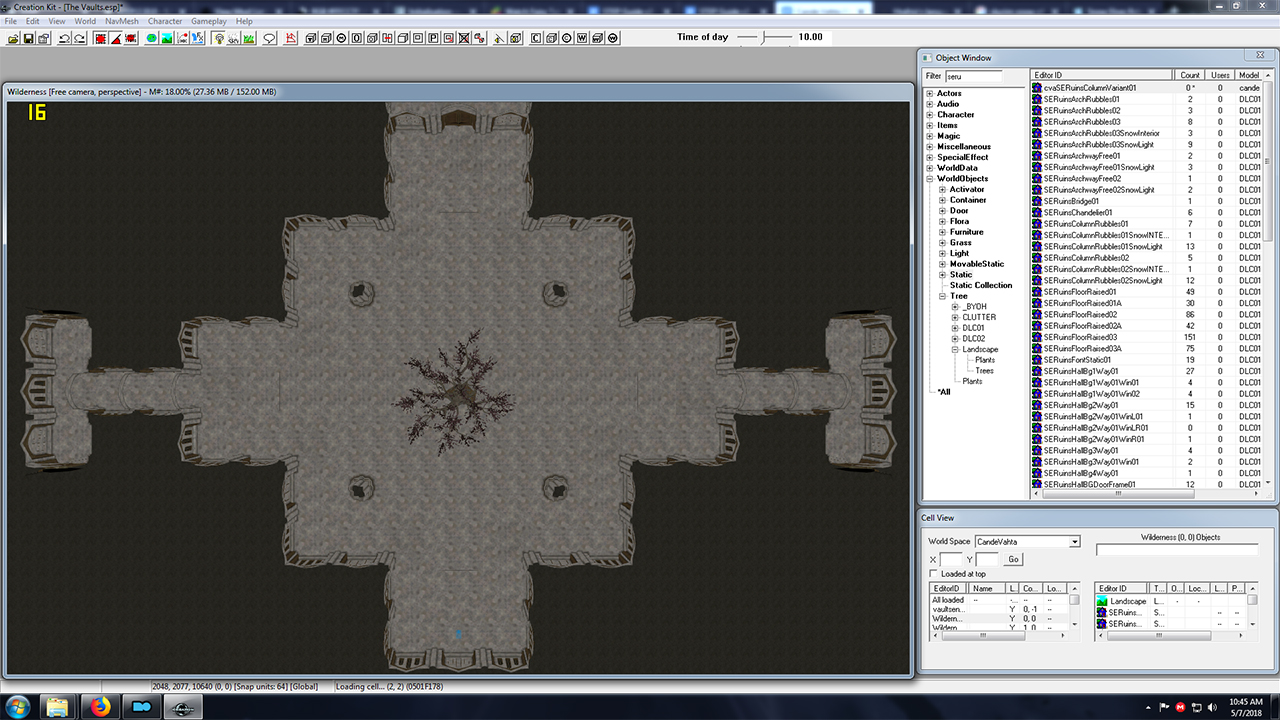Click the save plugin floppy icon
Viewport: 1280px width, 720px height.
coord(29,38)
